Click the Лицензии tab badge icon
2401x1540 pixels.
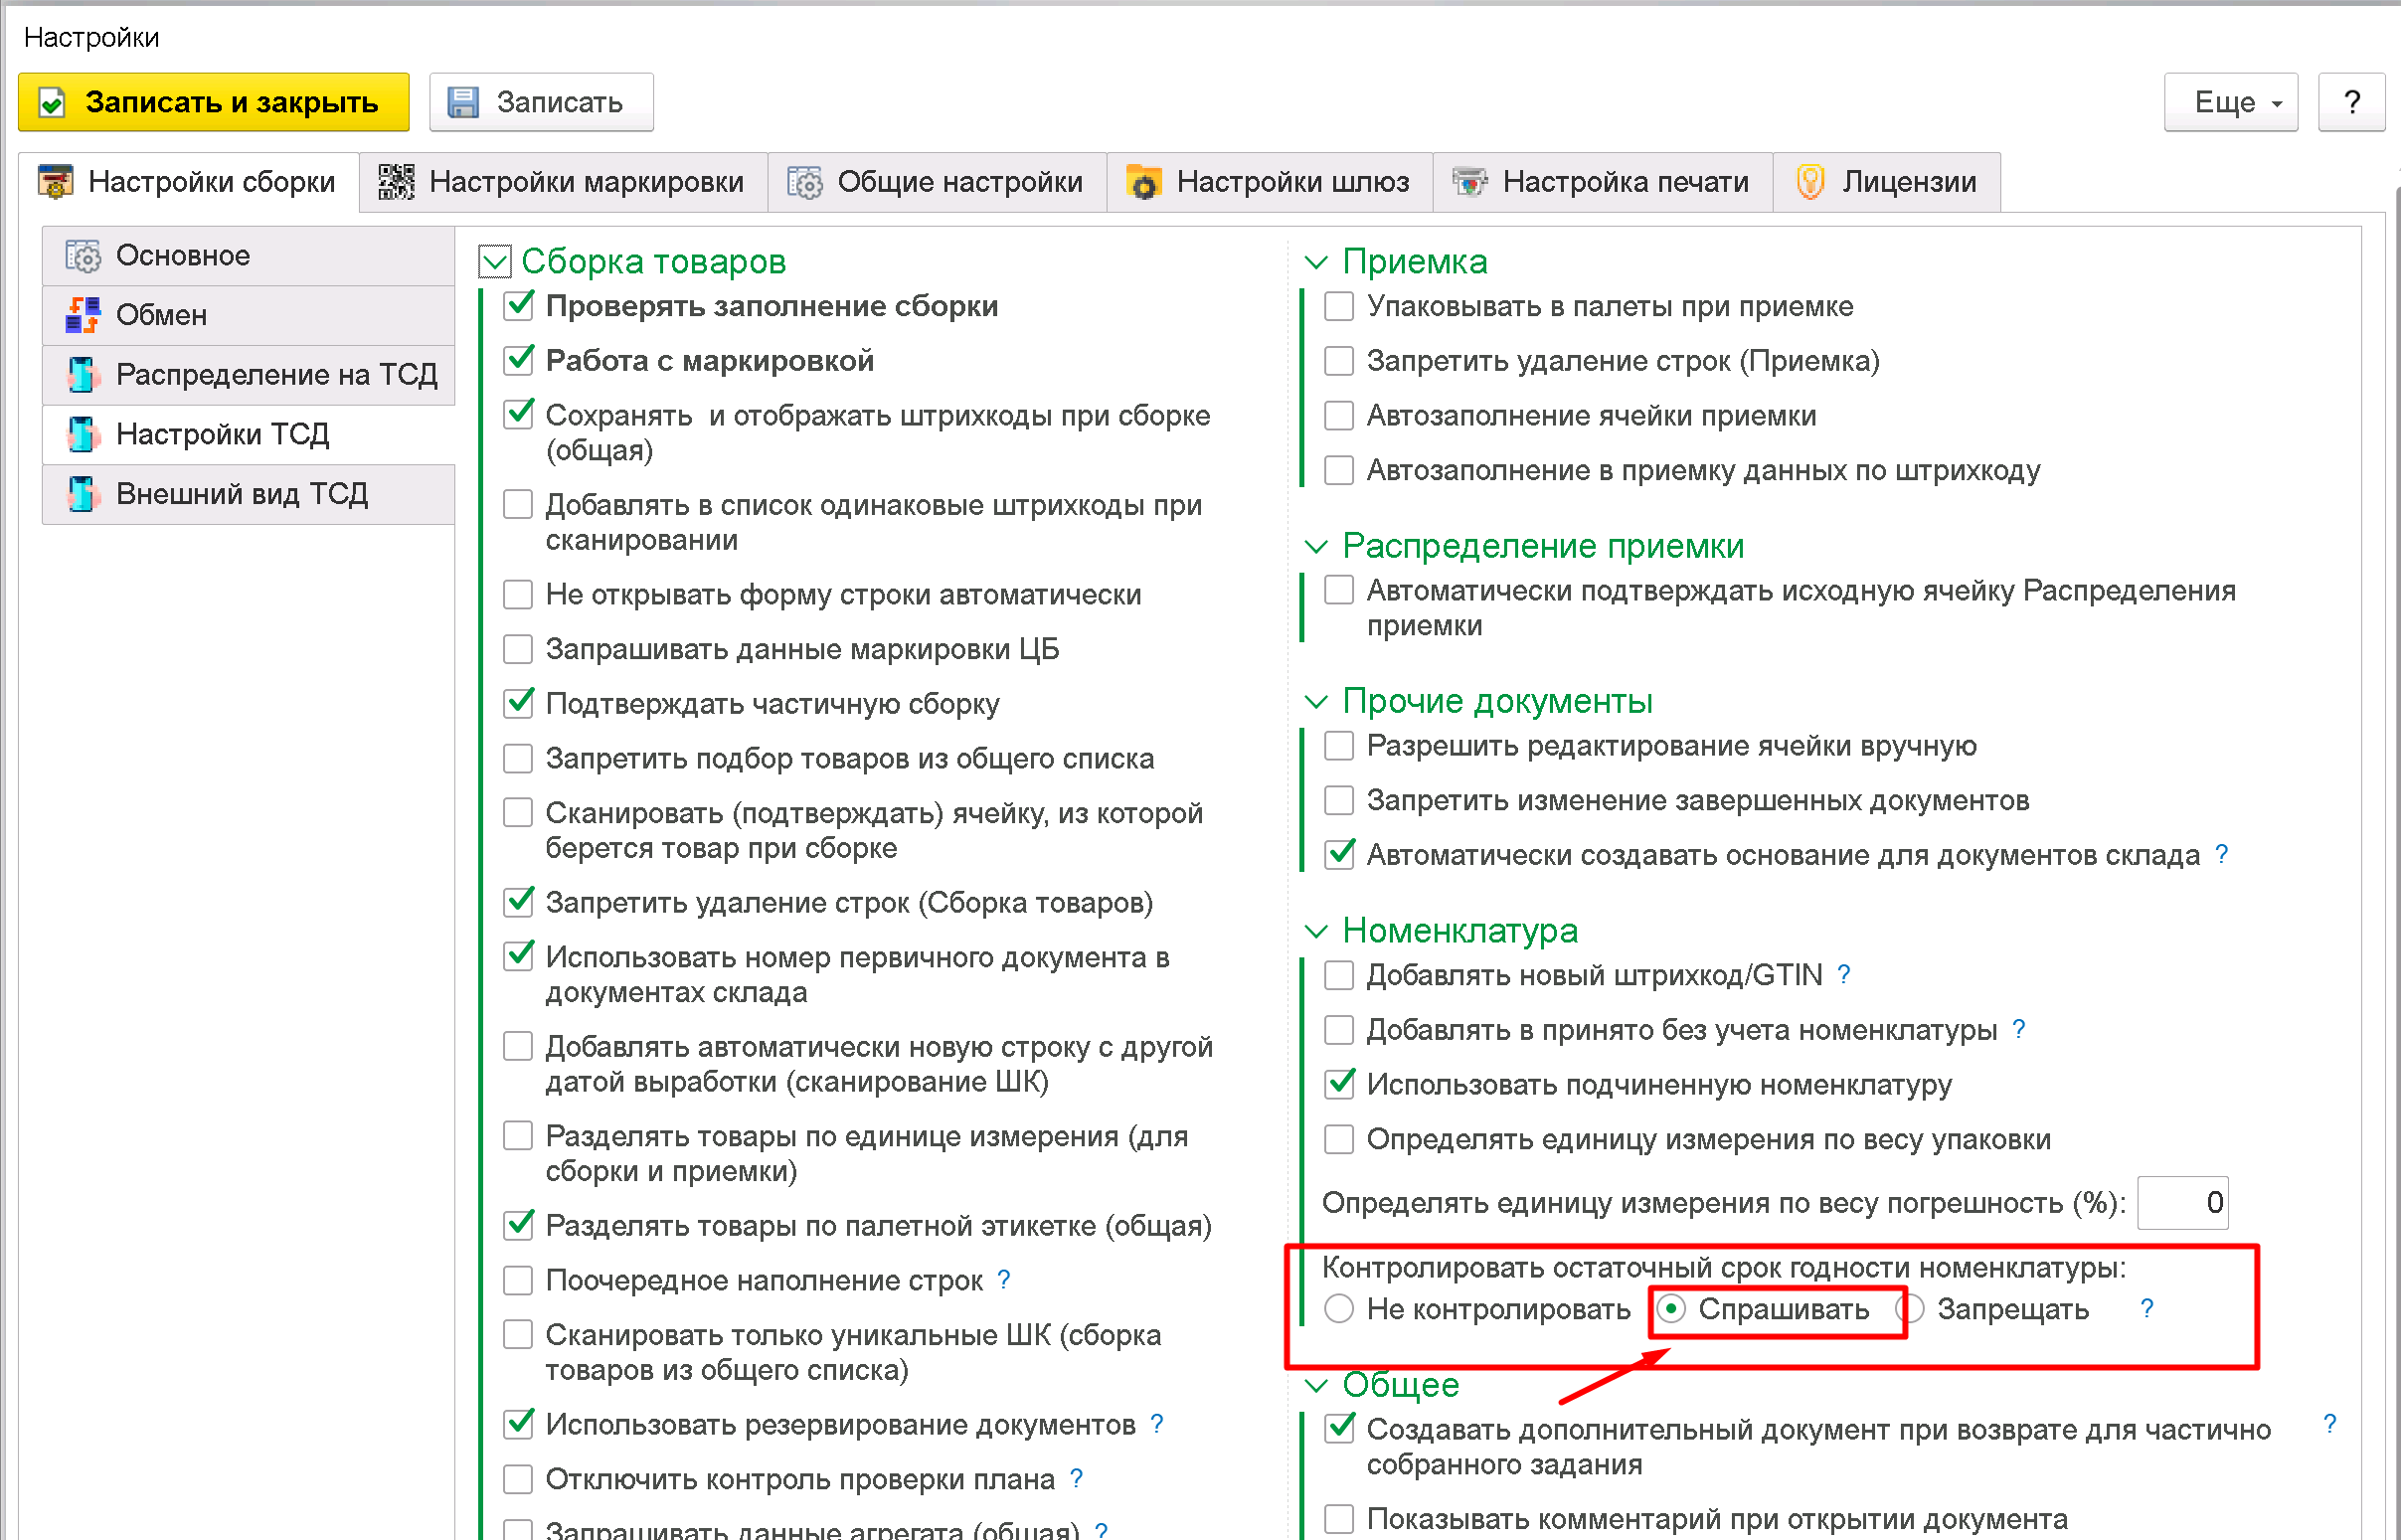(1810, 182)
